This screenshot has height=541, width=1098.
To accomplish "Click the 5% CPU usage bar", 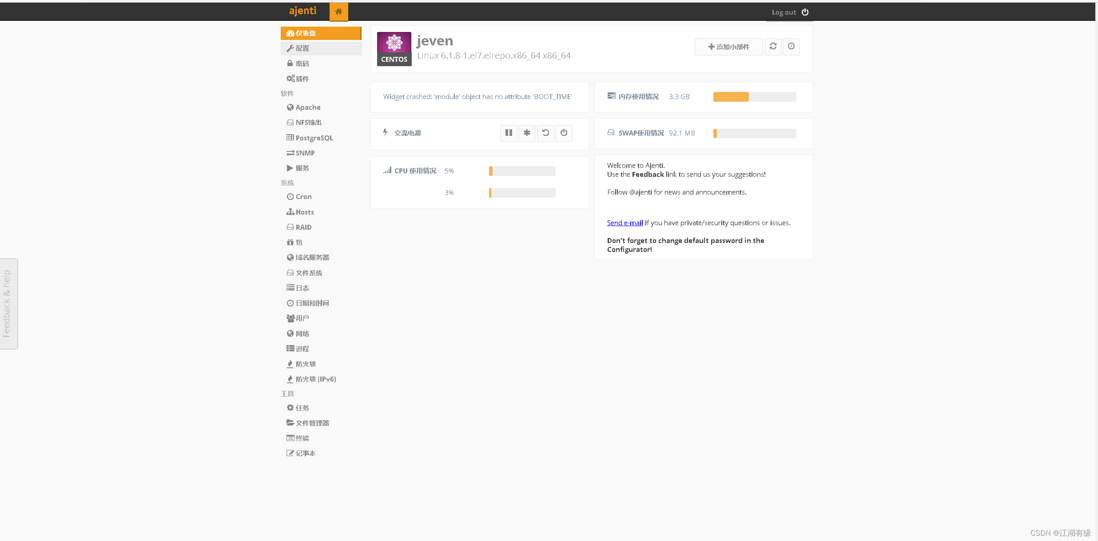I will [522, 171].
